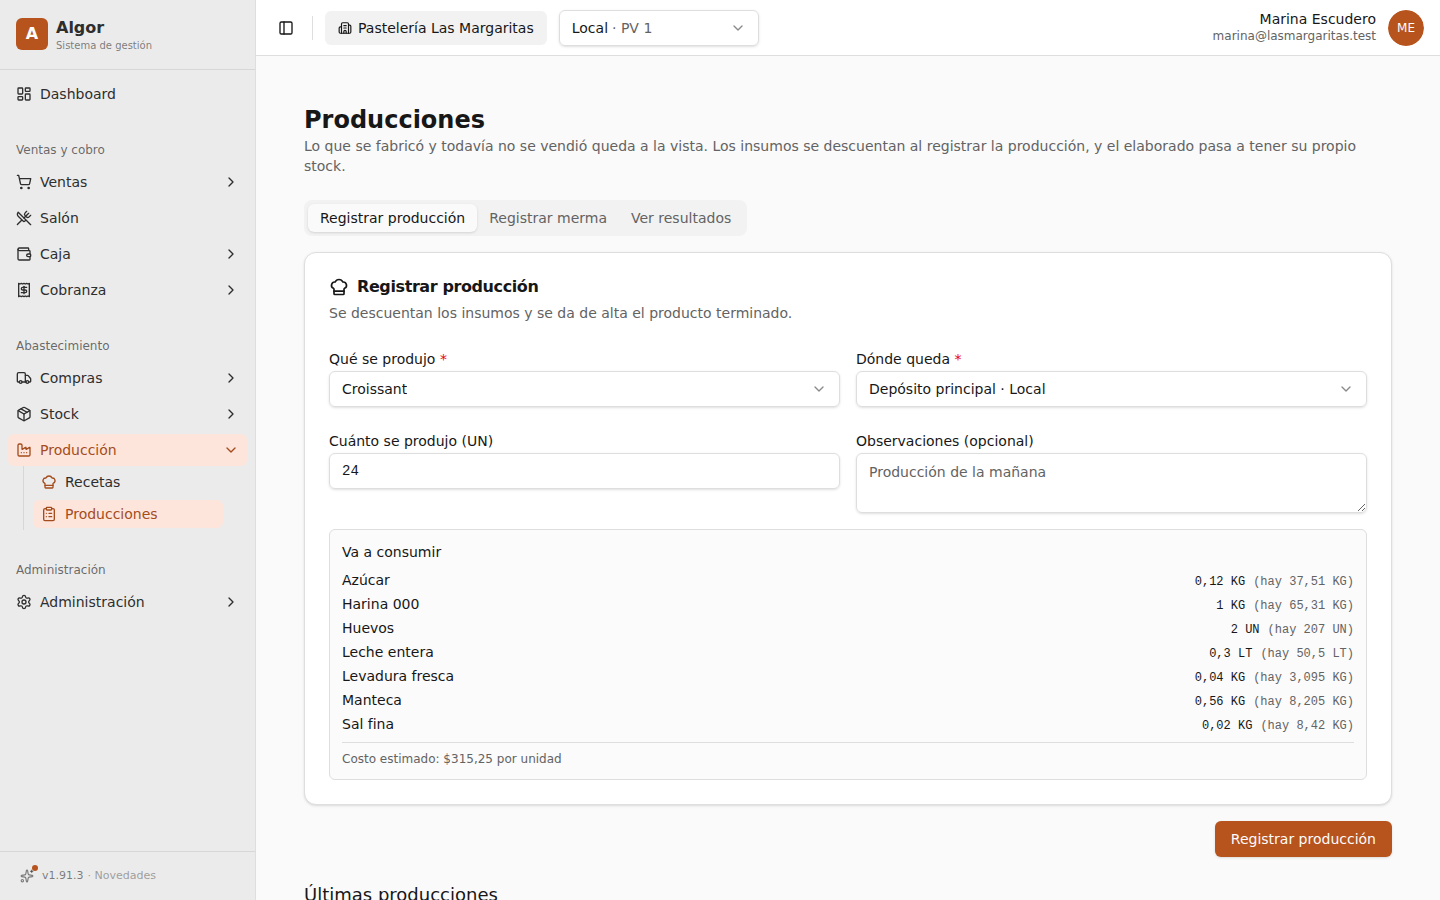This screenshot has width=1440, height=900.
Task: Click the Algor logo icon
Action: pyautogui.click(x=32, y=34)
